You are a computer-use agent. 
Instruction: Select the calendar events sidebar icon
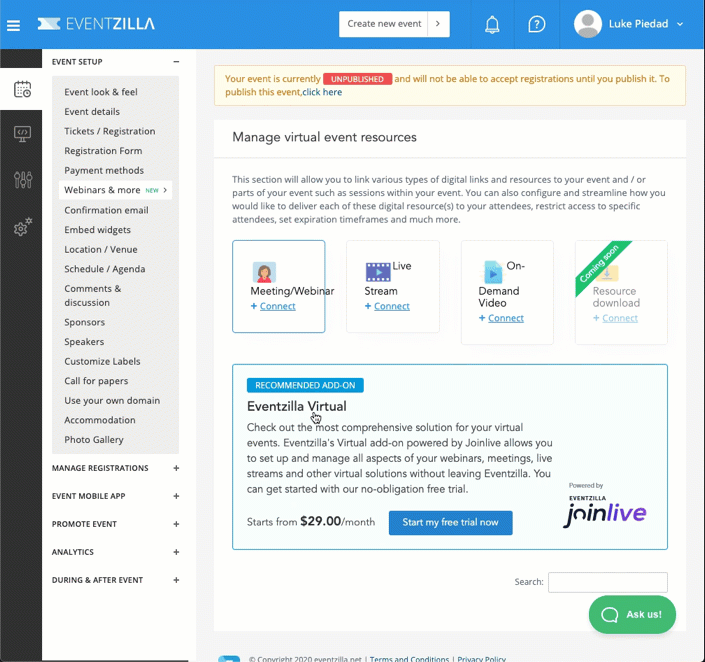(22, 89)
